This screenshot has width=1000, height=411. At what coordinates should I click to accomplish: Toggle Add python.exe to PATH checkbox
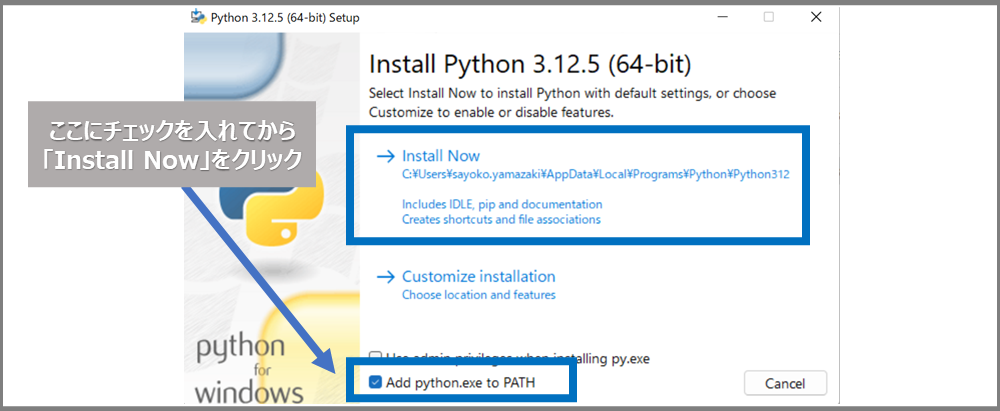tap(375, 383)
